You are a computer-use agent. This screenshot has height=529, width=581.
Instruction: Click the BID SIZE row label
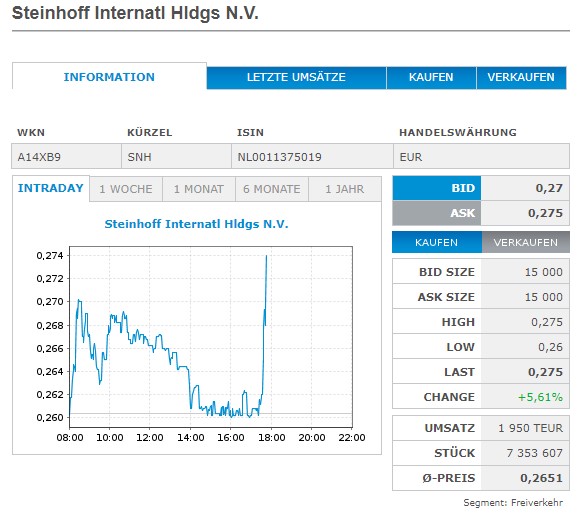(x=446, y=272)
